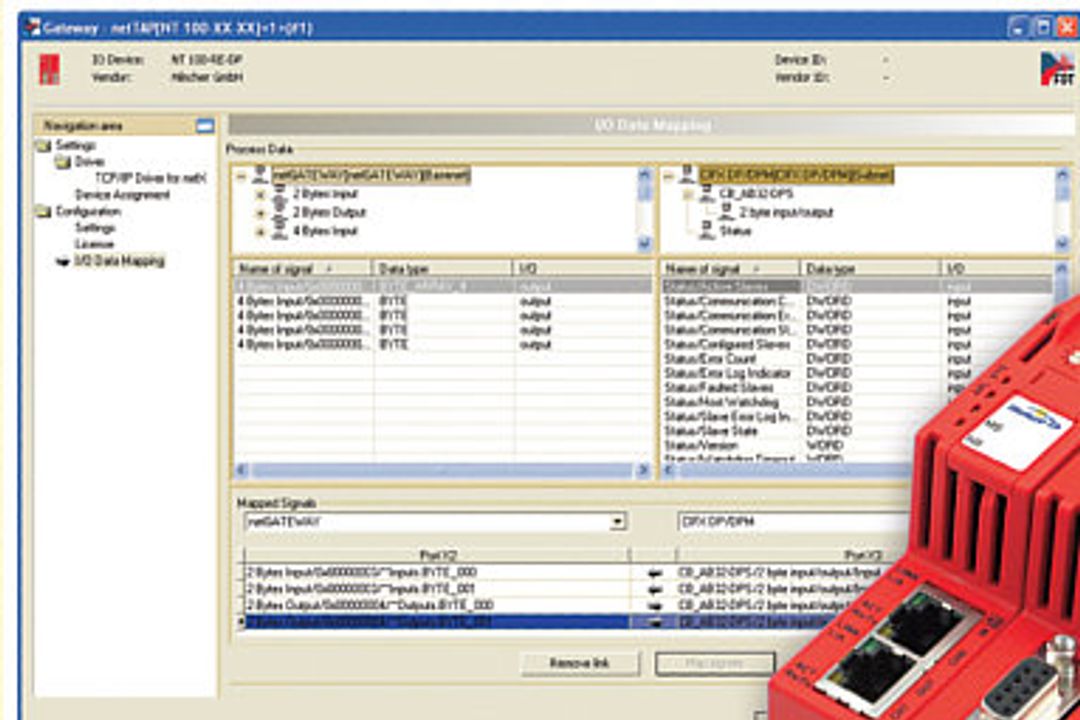Collapse the DPX DP/DPM root tree node
Image resolution: width=1080 pixels, height=720 pixels.
coord(667,176)
